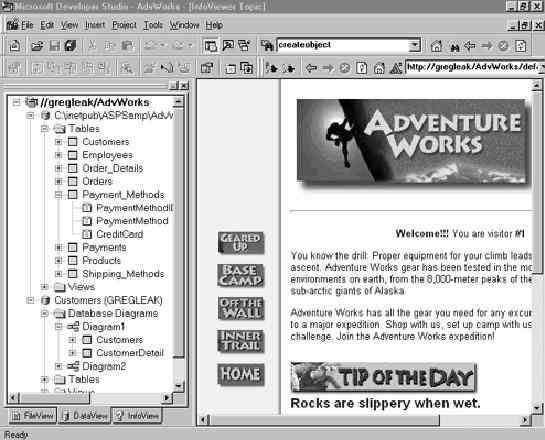This screenshot has width=545, height=440.
Task: Click the New Text File toolbar icon
Action: pyautogui.click(x=15, y=46)
